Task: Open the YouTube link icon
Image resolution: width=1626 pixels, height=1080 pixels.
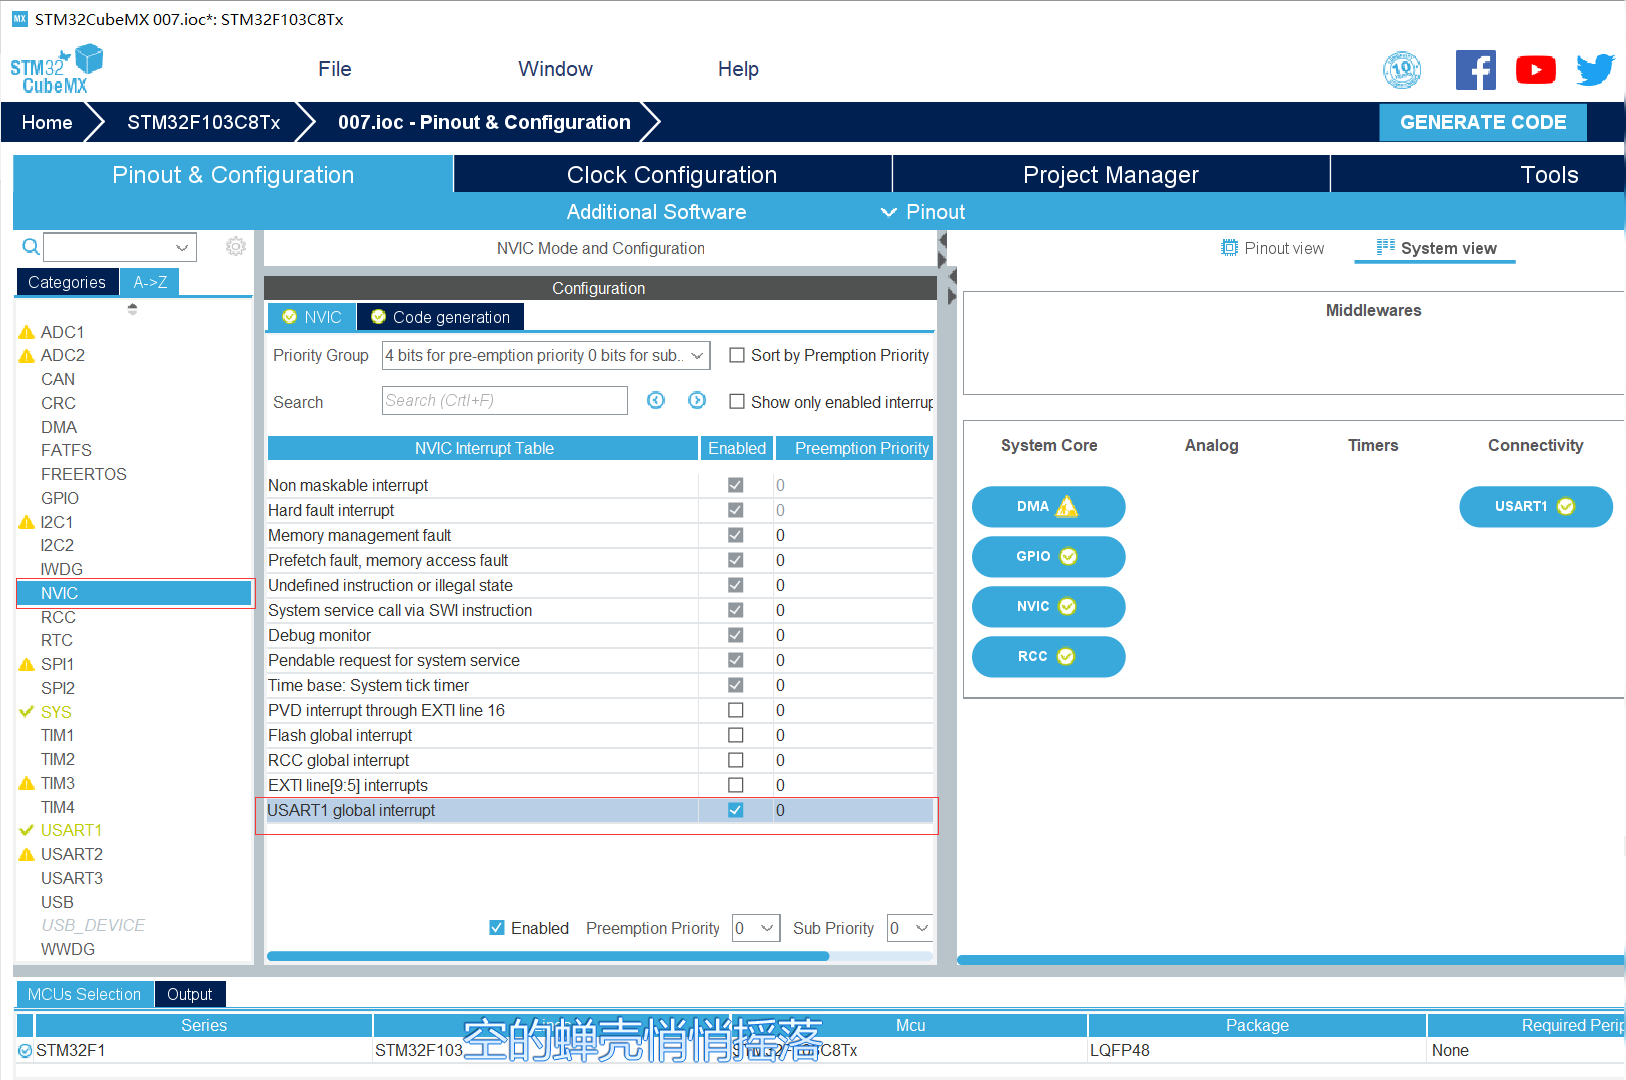Action: point(1535,70)
